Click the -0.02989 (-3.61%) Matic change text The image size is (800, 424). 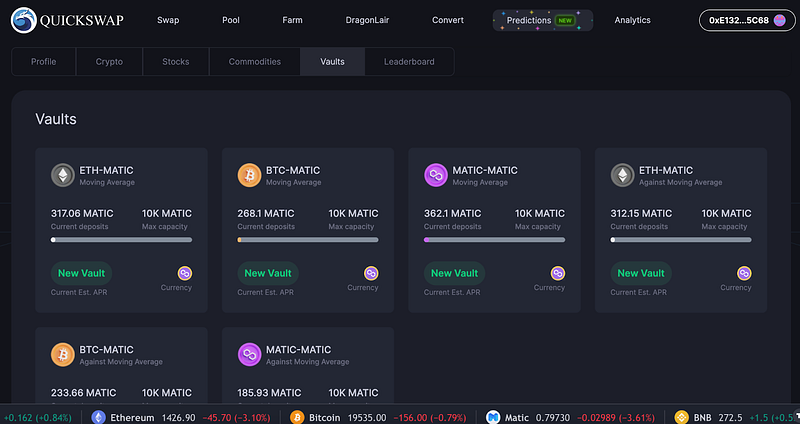tap(614, 418)
